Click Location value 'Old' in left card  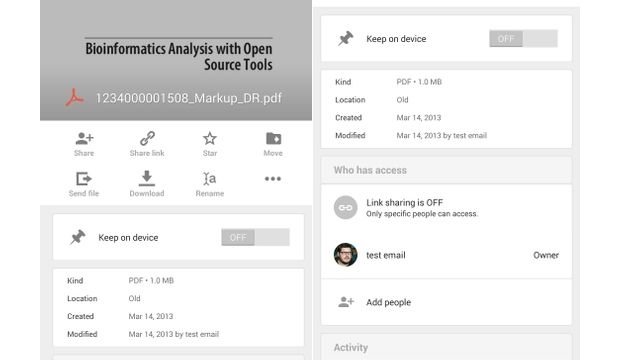[x=134, y=298]
